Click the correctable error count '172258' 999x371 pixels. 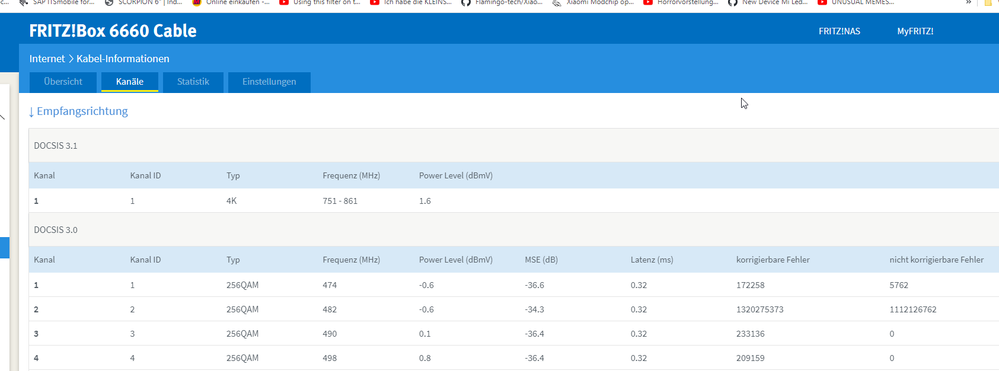(x=750, y=285)
